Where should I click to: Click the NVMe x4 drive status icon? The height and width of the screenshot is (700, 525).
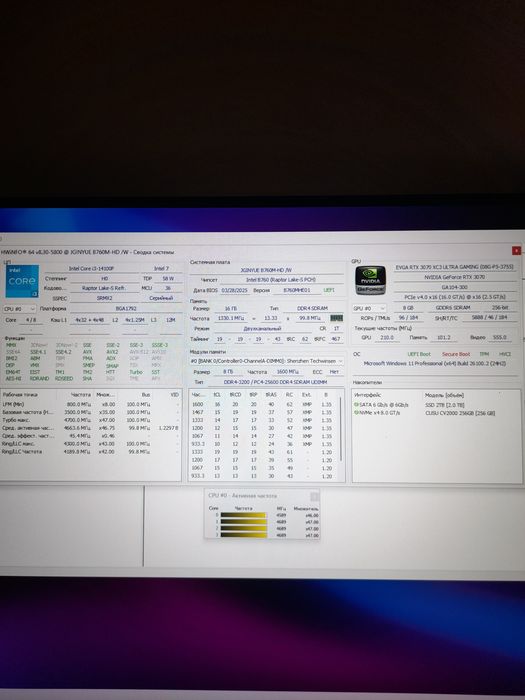tap(356, 413)
